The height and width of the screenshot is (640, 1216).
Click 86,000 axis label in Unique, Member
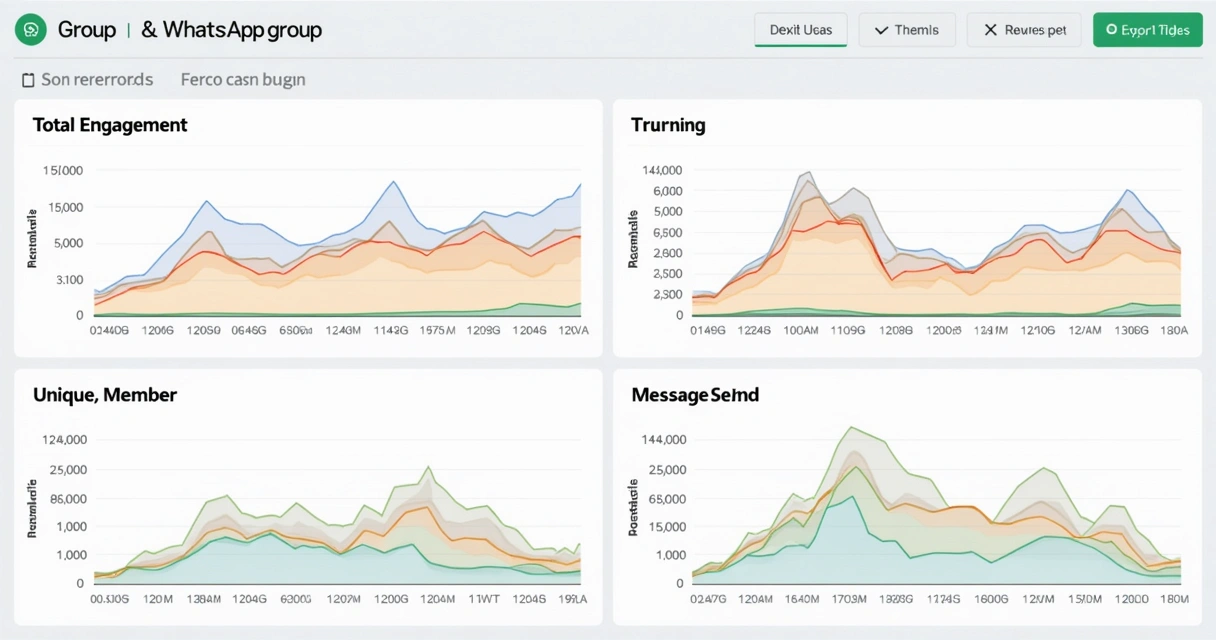[67, 498]
